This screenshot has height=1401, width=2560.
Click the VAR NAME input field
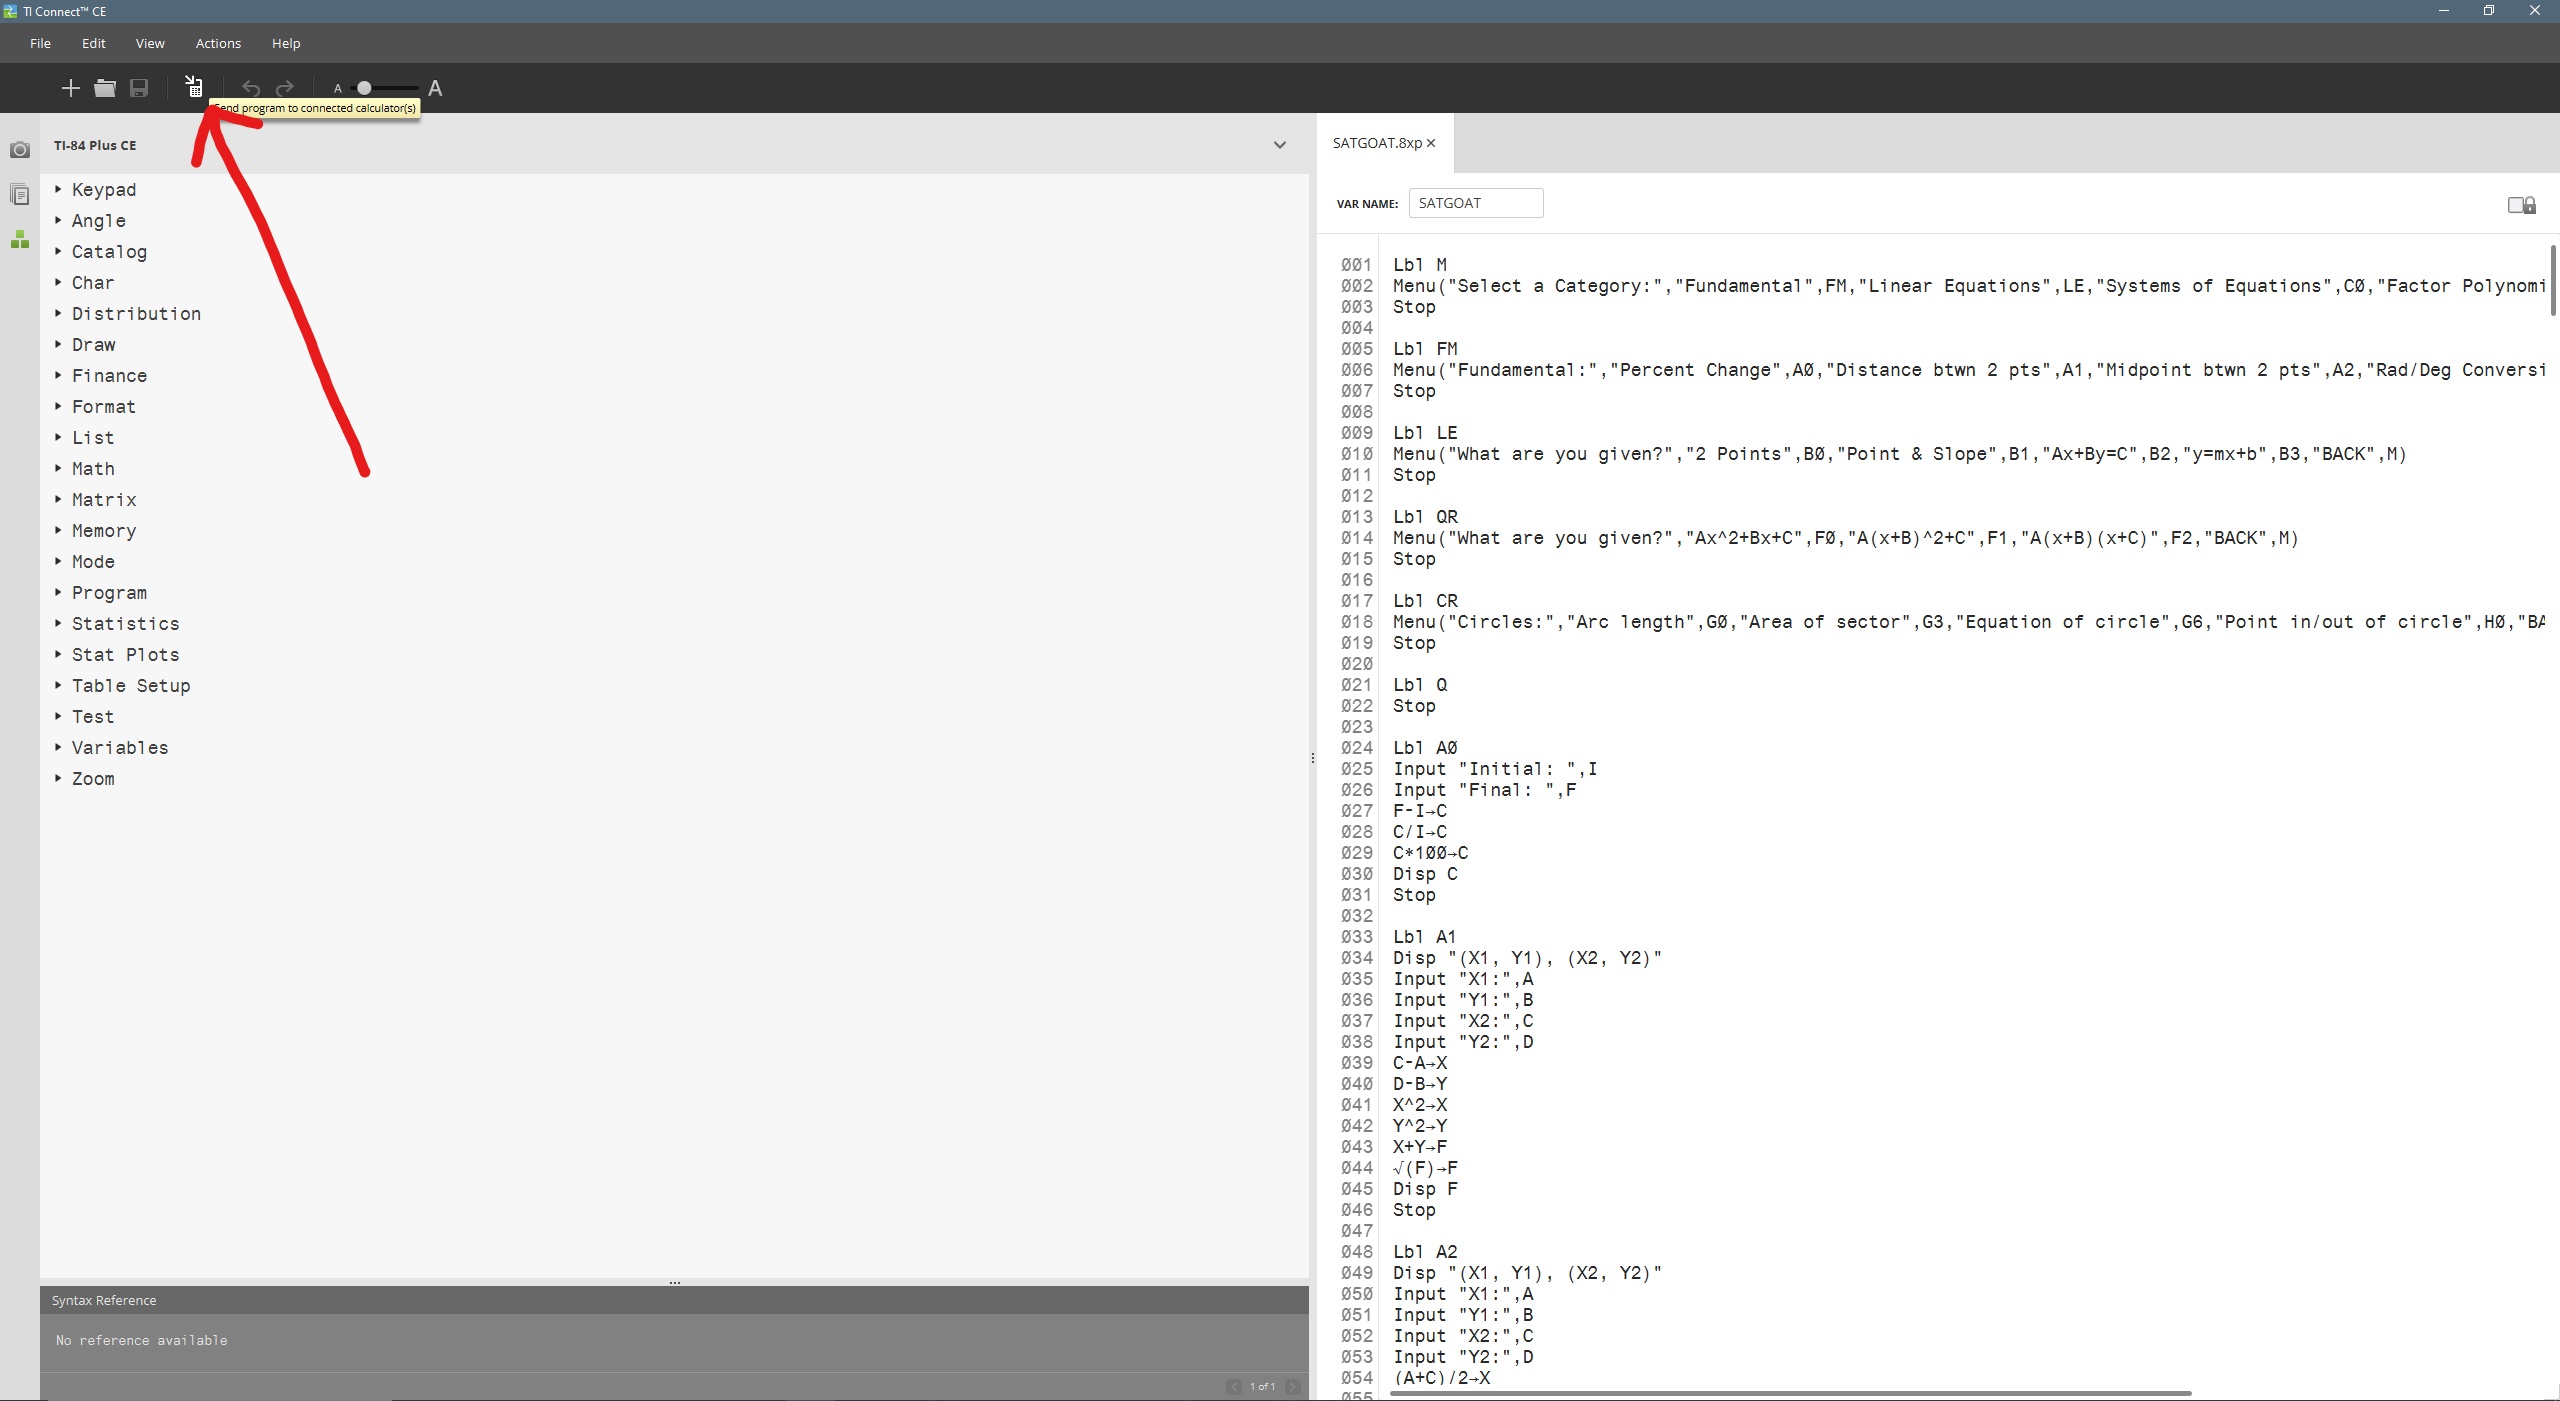(x=1475, y=203)
